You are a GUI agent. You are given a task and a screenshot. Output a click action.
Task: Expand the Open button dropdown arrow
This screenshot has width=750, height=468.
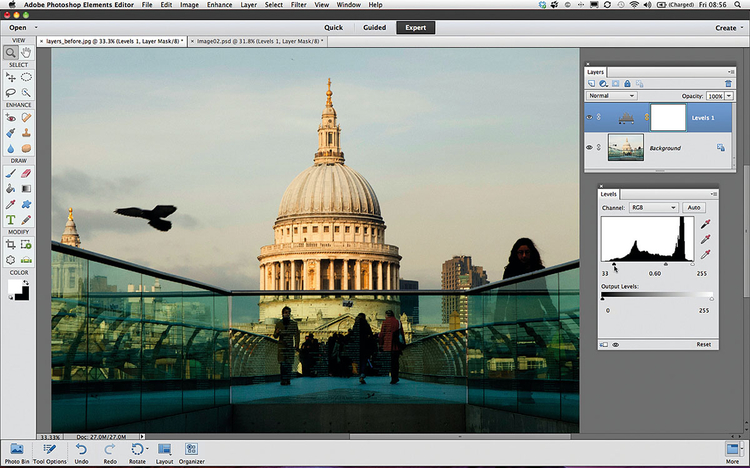point(36,28)
